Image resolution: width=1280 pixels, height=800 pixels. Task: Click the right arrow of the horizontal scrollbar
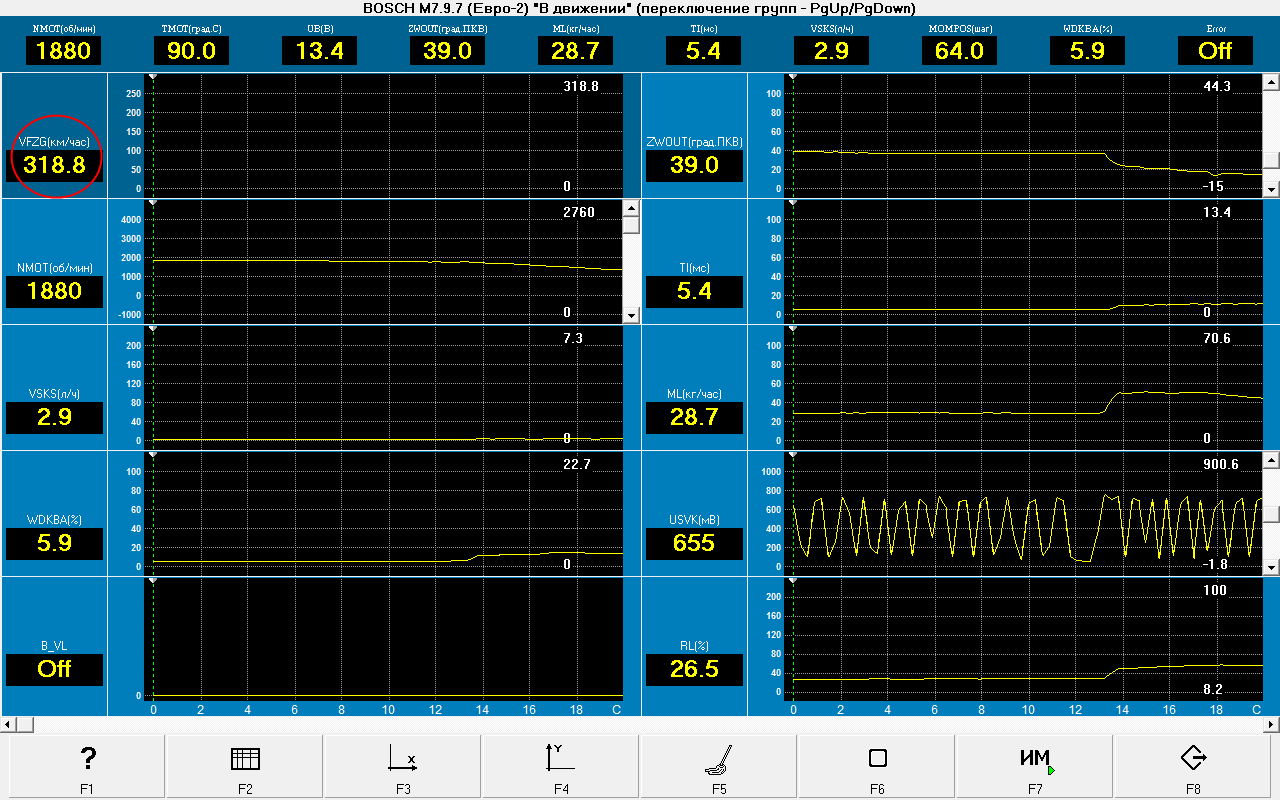click(1271, 723)
